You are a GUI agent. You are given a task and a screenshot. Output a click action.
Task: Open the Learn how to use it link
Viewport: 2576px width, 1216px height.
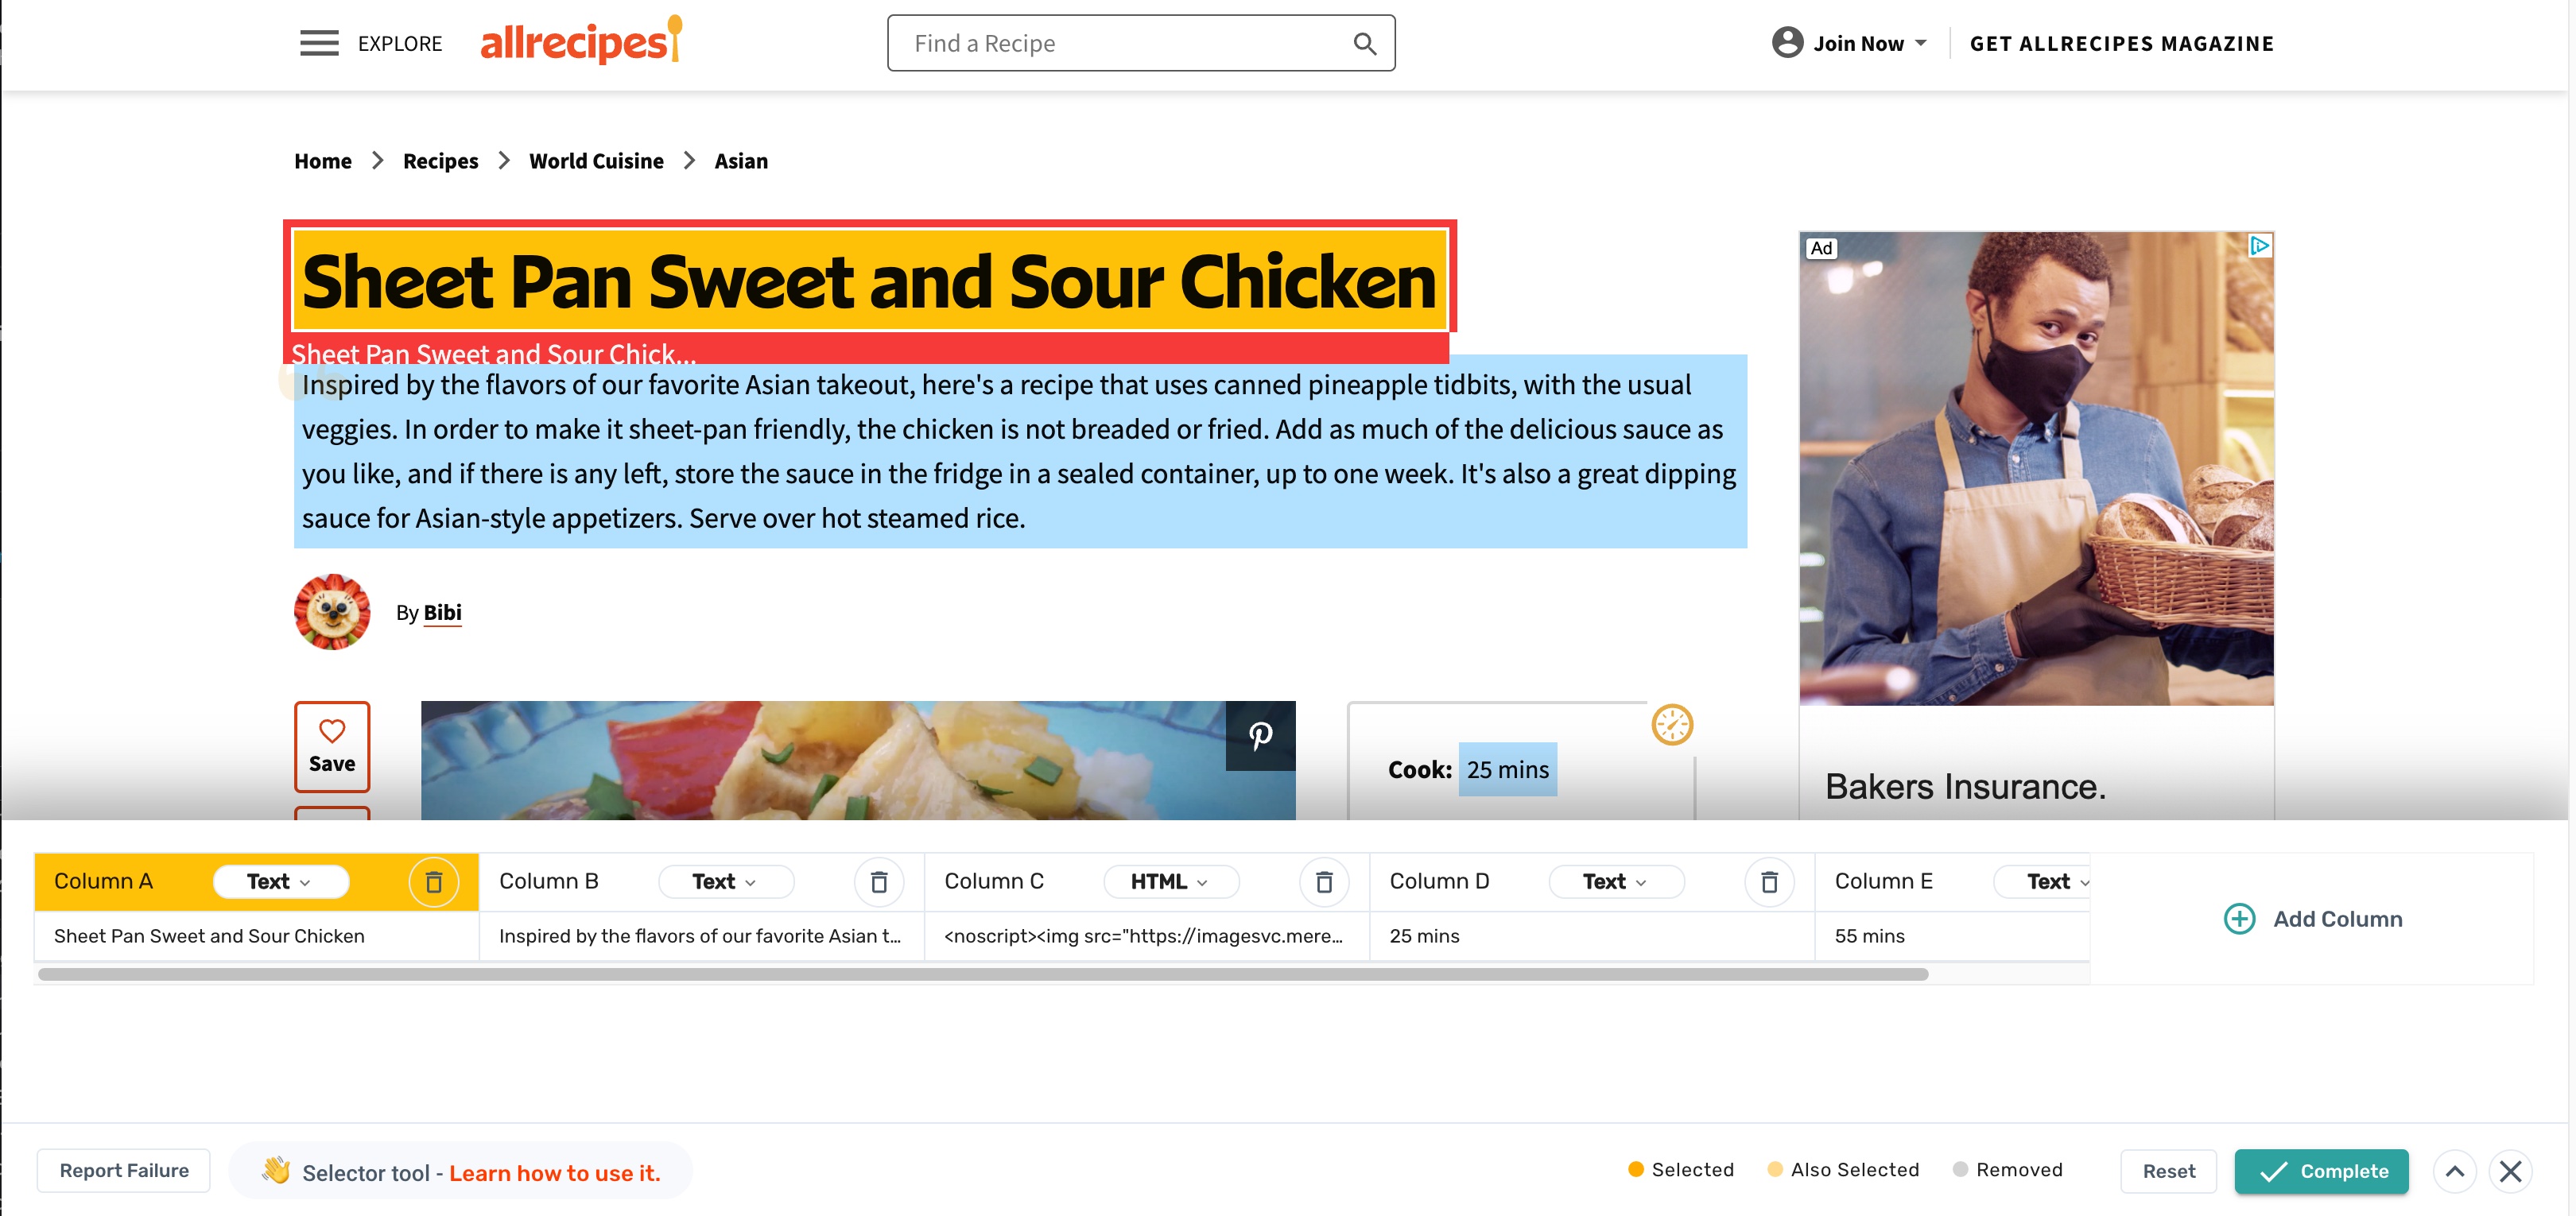point(555,1173)
